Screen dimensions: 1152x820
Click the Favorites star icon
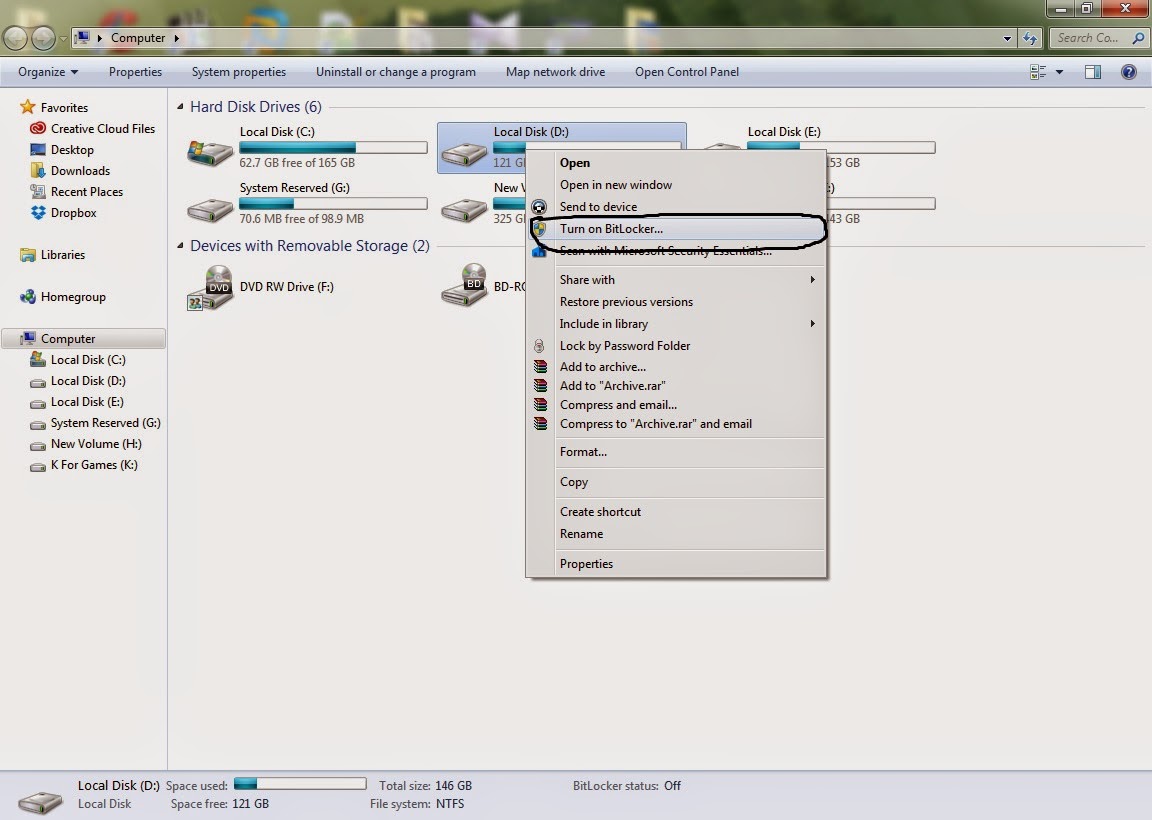pos(28,107)
